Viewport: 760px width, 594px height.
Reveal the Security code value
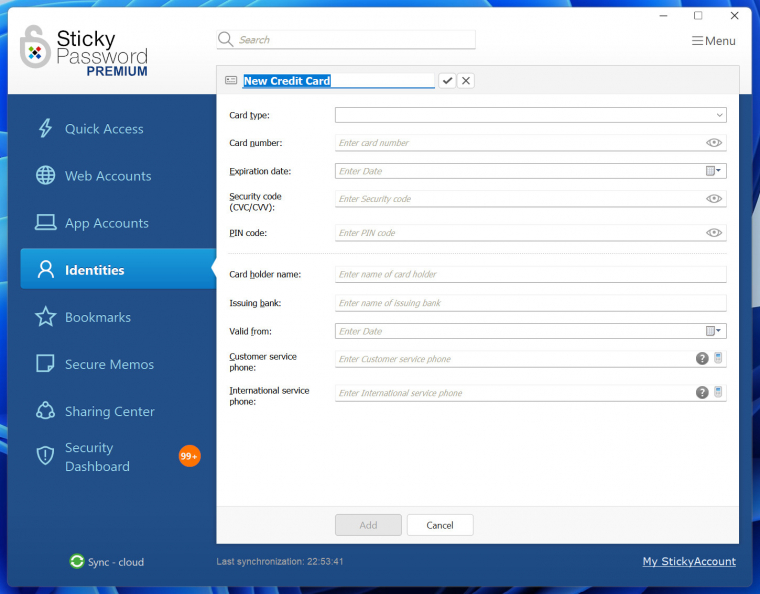pos(713,199)
